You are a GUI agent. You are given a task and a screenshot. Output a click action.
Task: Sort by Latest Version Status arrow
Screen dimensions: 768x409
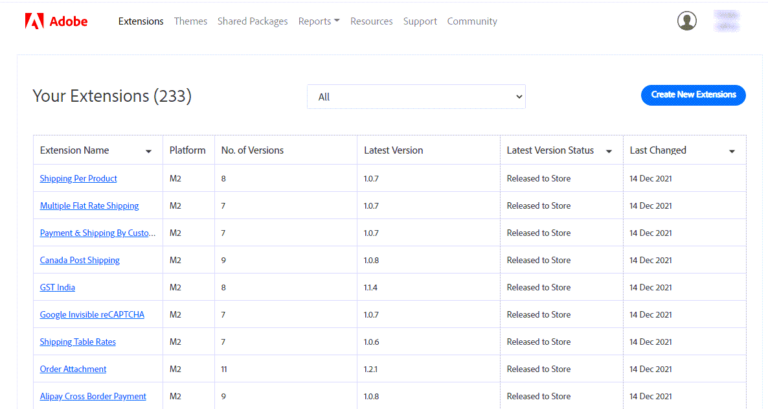[x=609, y=151]
